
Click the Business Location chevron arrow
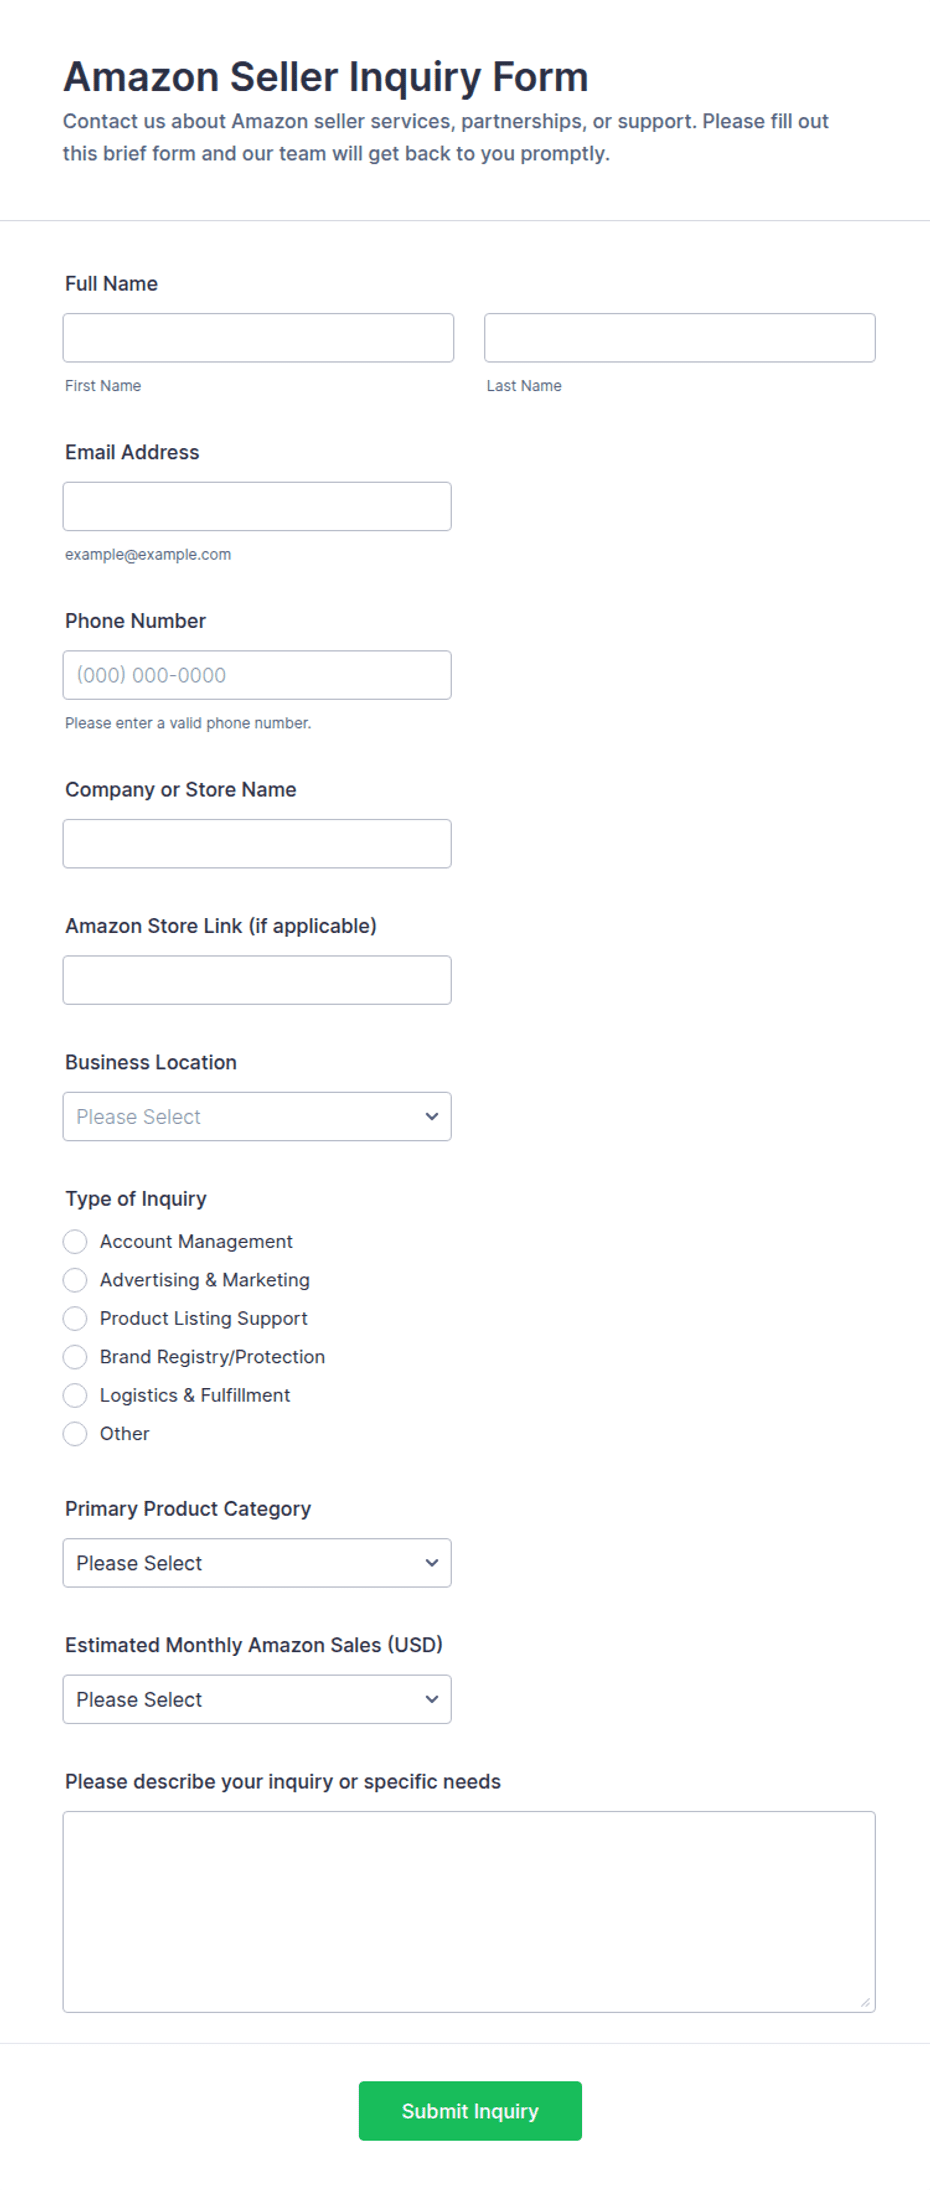pyautogui.click(x=432, y=1117)
